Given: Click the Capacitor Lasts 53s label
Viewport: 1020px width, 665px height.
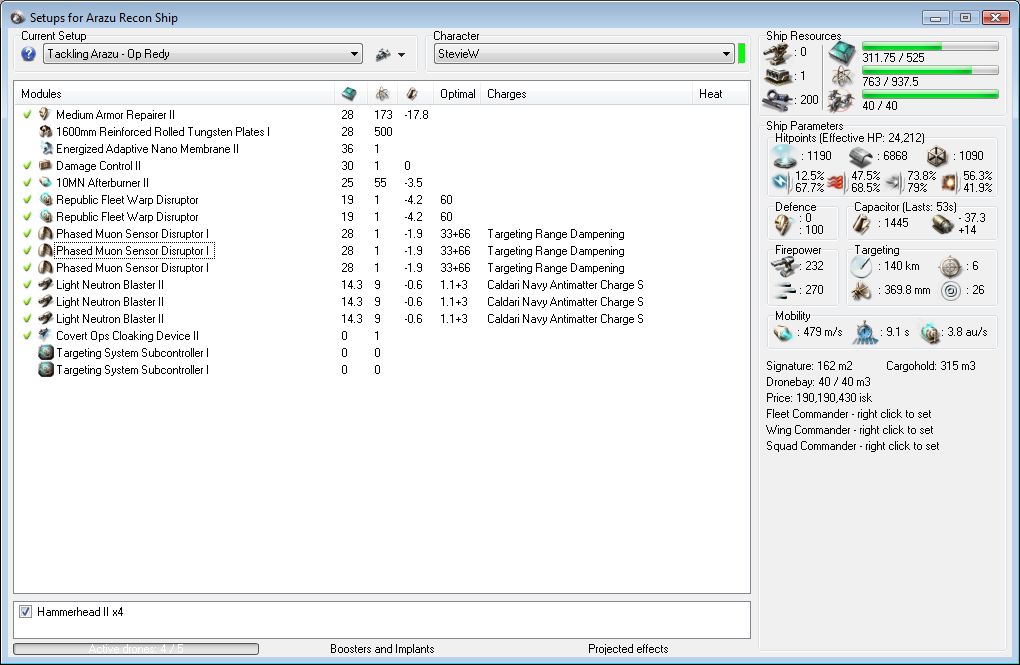Looking at the screenshot, I should [x=905, y=207].
